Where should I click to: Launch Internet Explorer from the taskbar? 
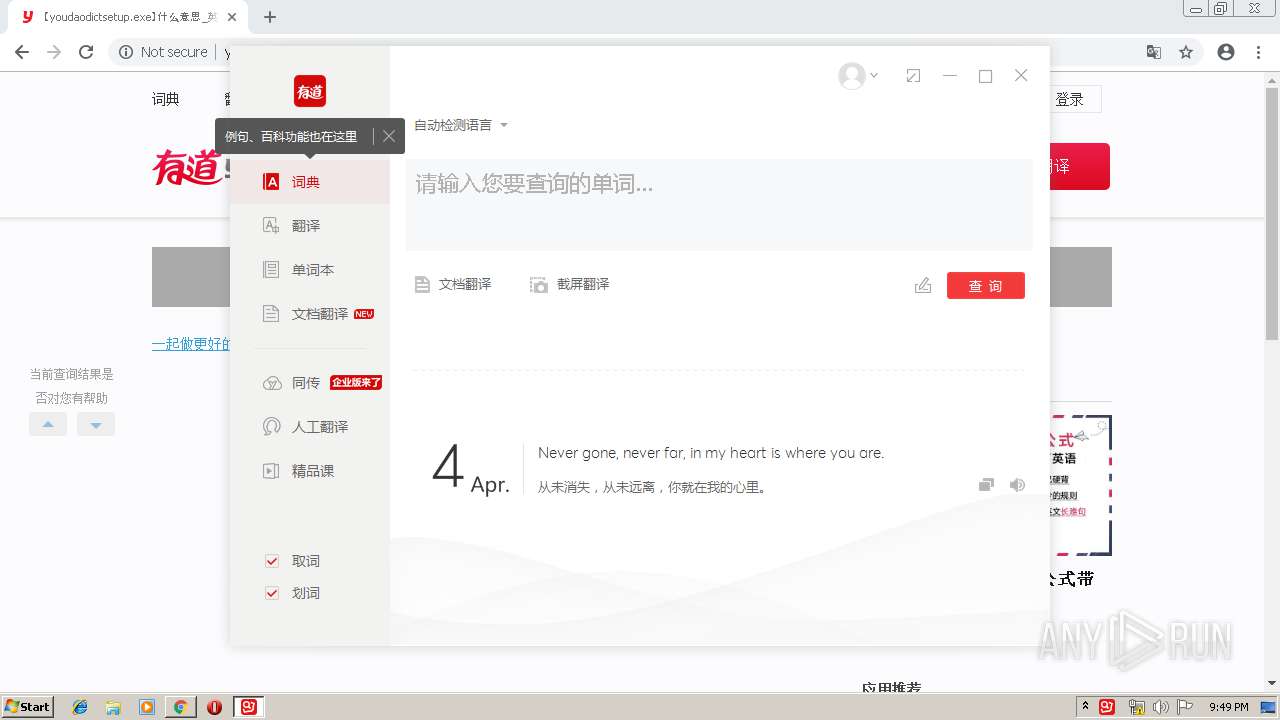tap(81, 707)
